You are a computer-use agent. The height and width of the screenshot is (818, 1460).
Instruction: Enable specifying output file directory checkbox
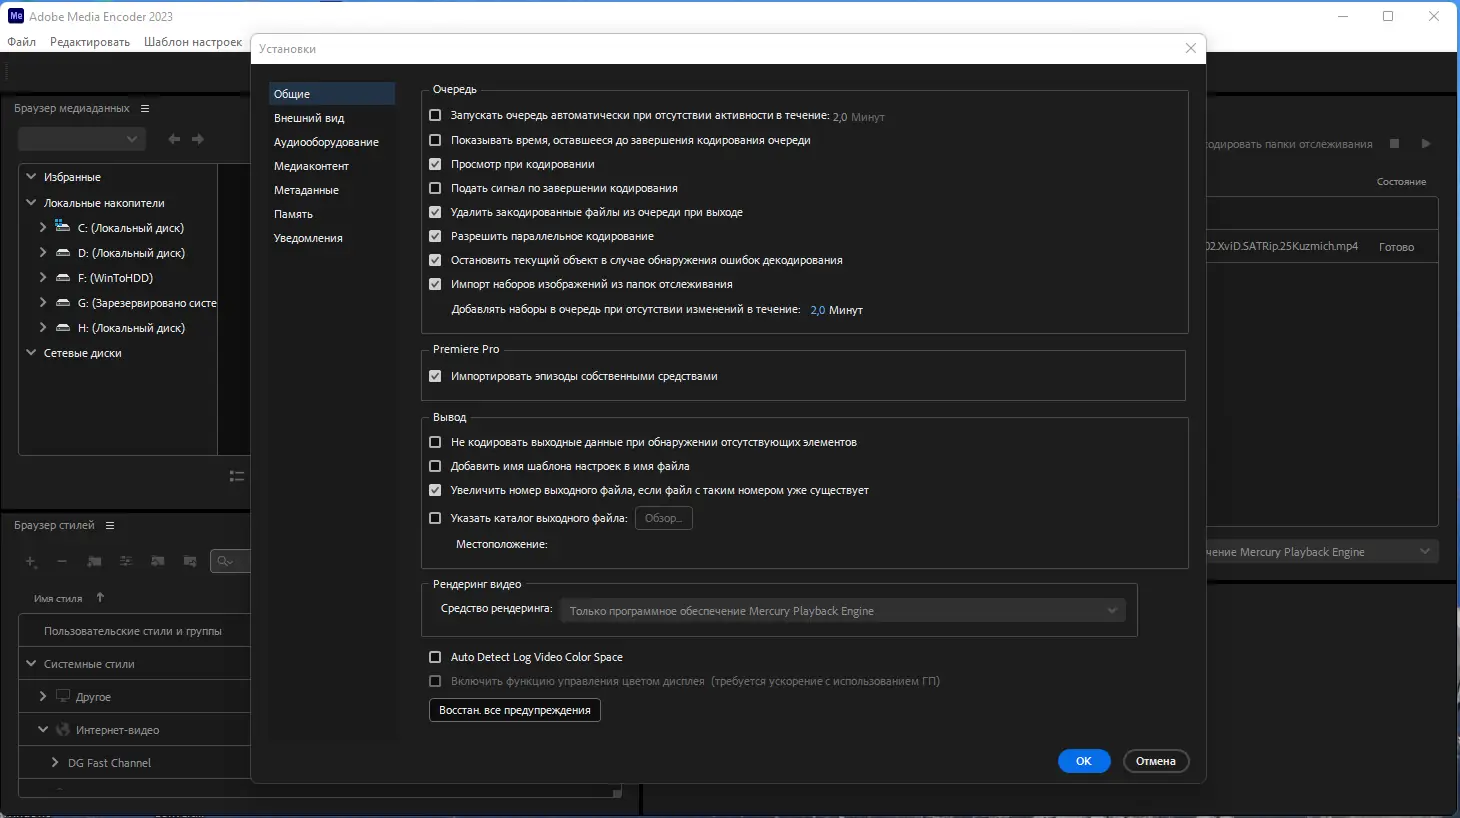(435, 518)
